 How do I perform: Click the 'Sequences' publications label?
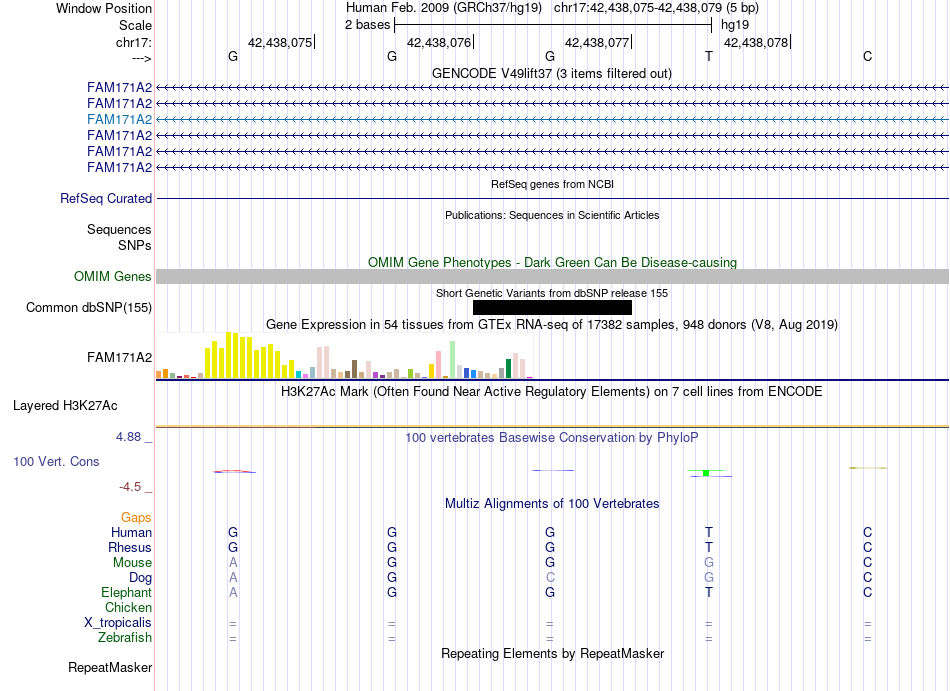pos(119,230)
